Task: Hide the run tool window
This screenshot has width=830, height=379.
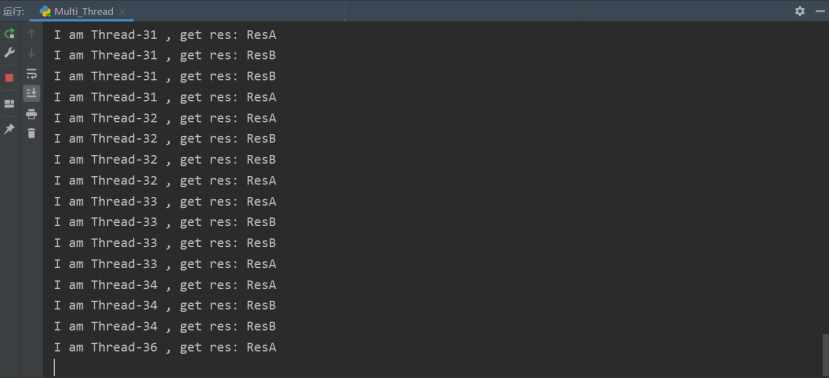Action: (x=820, y=11)
